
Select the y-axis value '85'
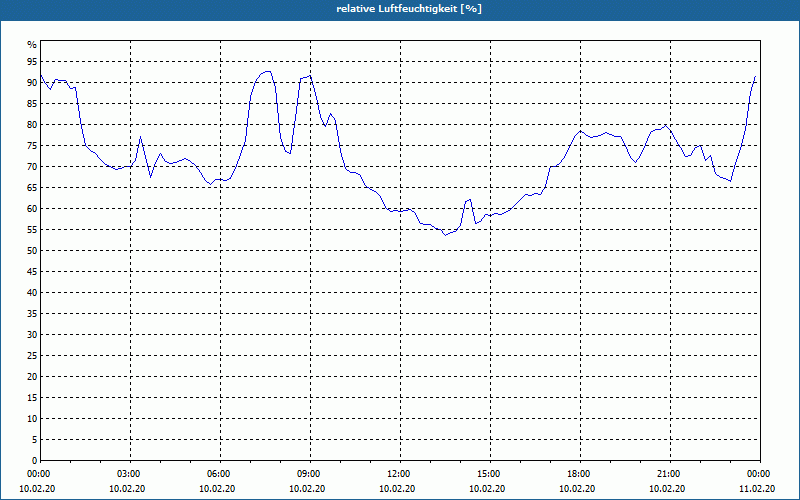click(32, 104)
